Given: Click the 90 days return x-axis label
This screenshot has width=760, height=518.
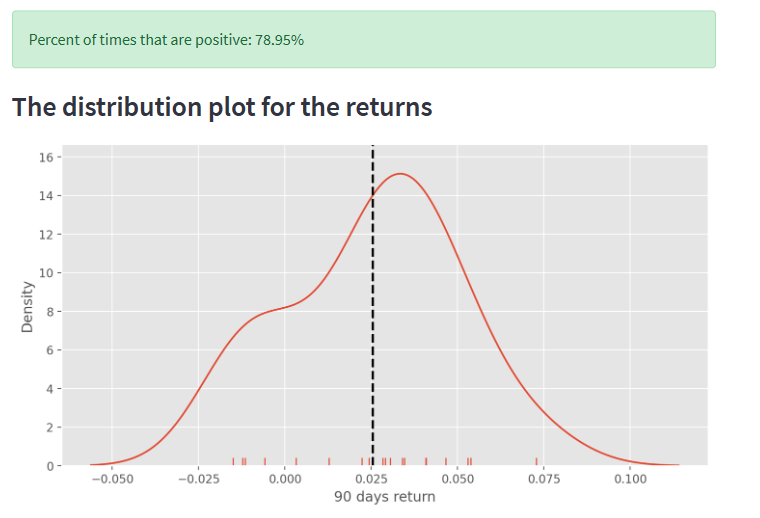Looking at the screenshot, I should pos(385,497).
